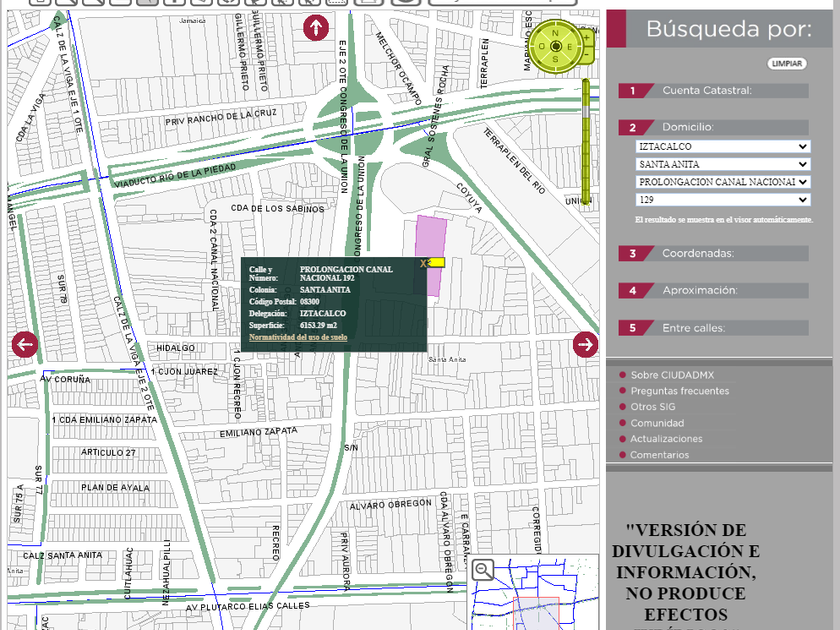The image size is (840, 630).
Task: Click the EMILIANO ZAPATA street label
Action: (258, 432)
